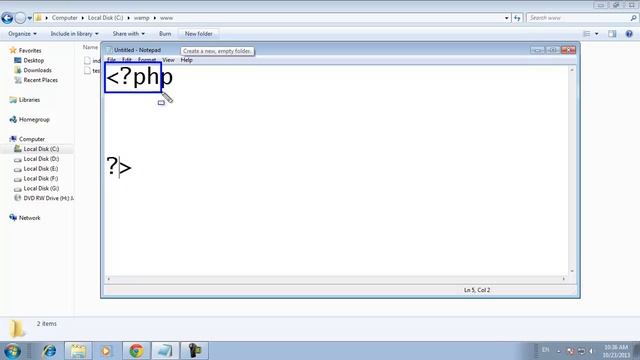640x360 pixels.
Task: Open the Notepad View menu
Action: 168,60
